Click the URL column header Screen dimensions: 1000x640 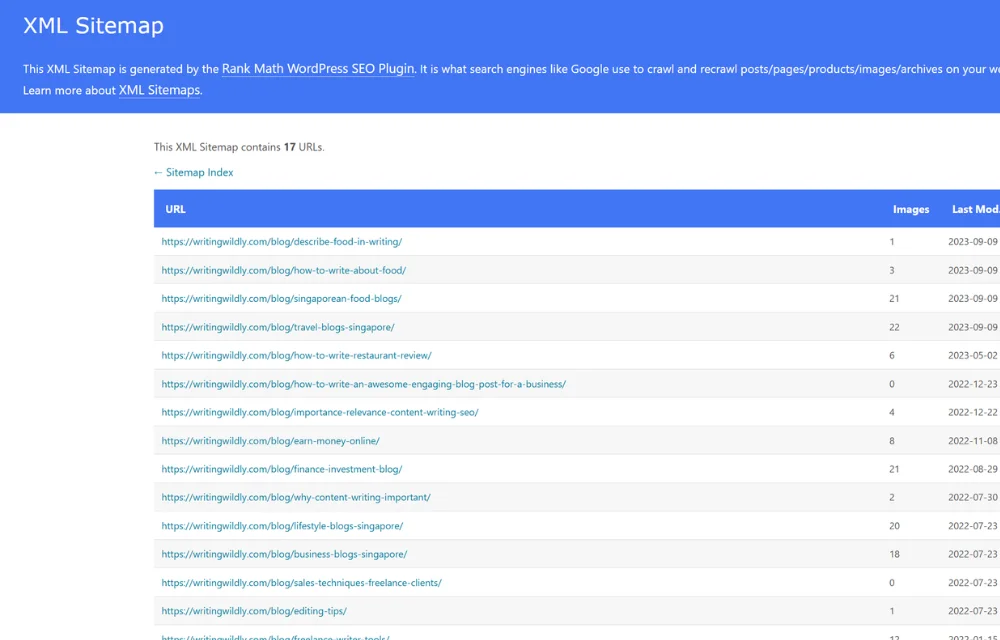[175, 209]
